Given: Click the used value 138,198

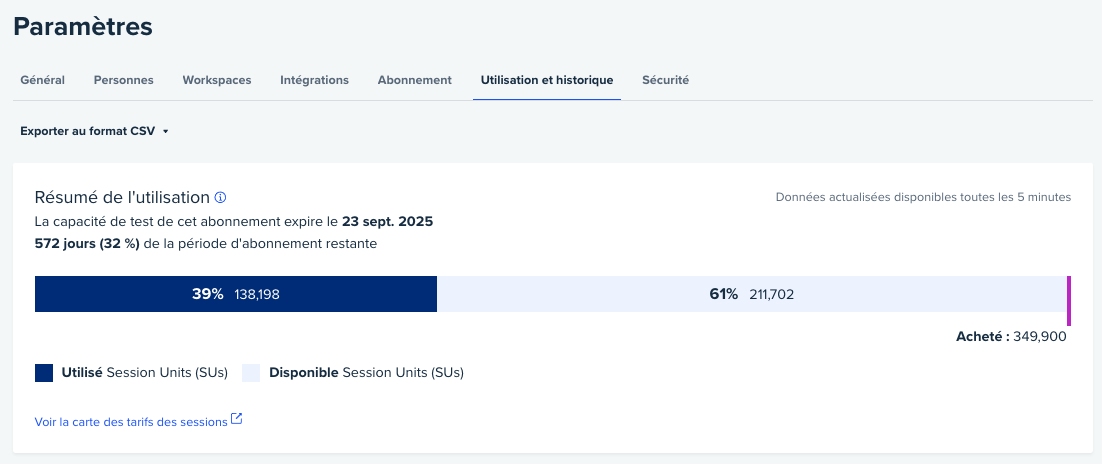Looking at the screenshot, I should [257, 295].
